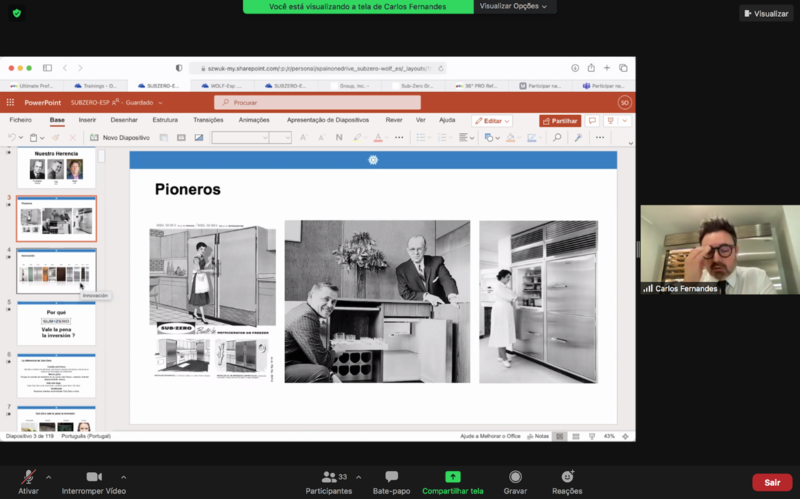Screen dimensions: 800x499
Task: Open the Transições ribbon tab
Action: (208, 120)
